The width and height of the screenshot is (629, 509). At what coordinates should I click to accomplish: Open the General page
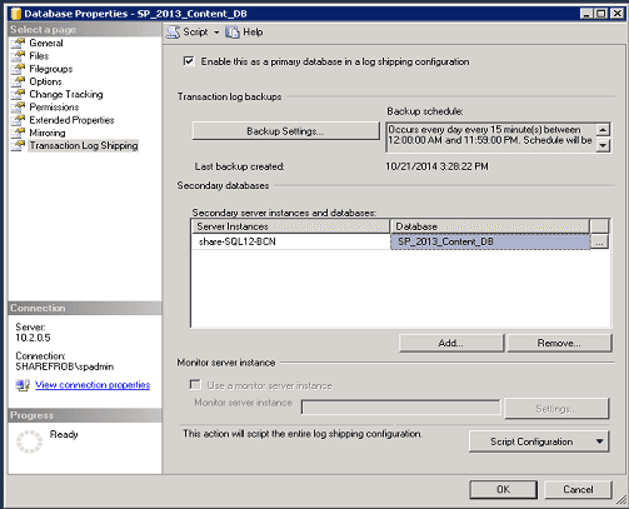(x=46, y=43)
